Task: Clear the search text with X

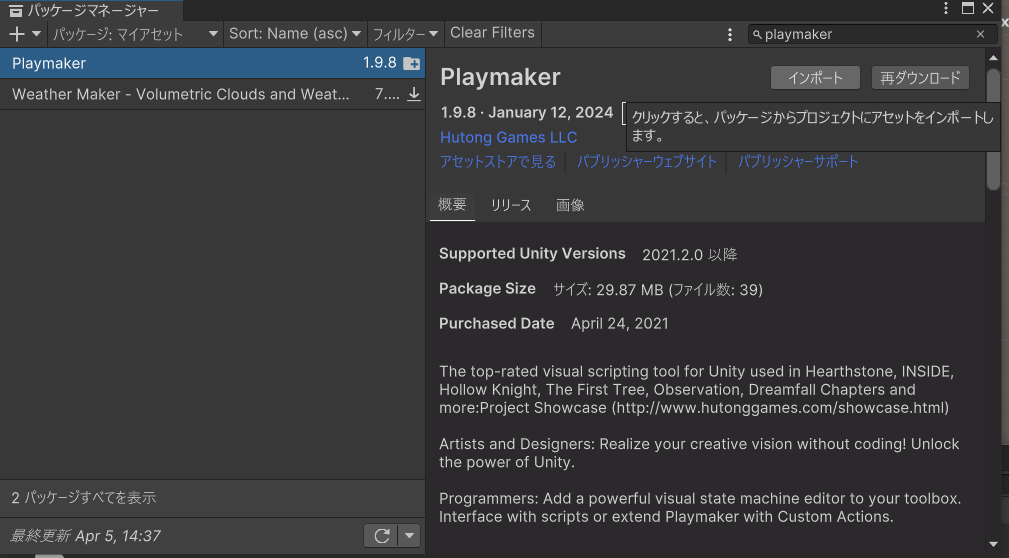Action: (980, 34)
